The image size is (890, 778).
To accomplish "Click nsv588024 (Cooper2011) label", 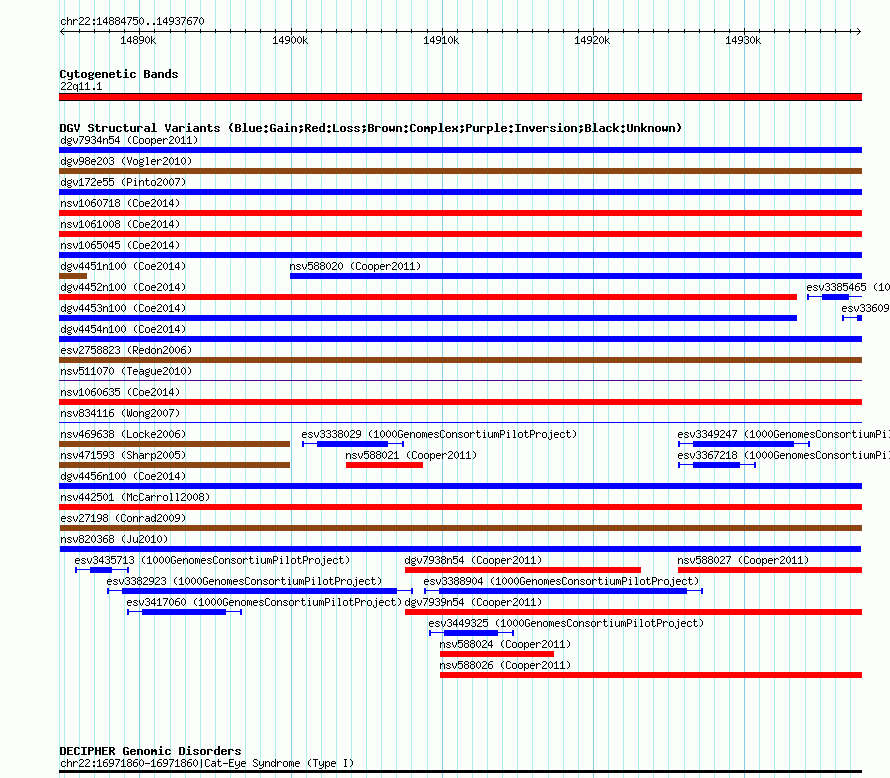I will click(505, 644).
